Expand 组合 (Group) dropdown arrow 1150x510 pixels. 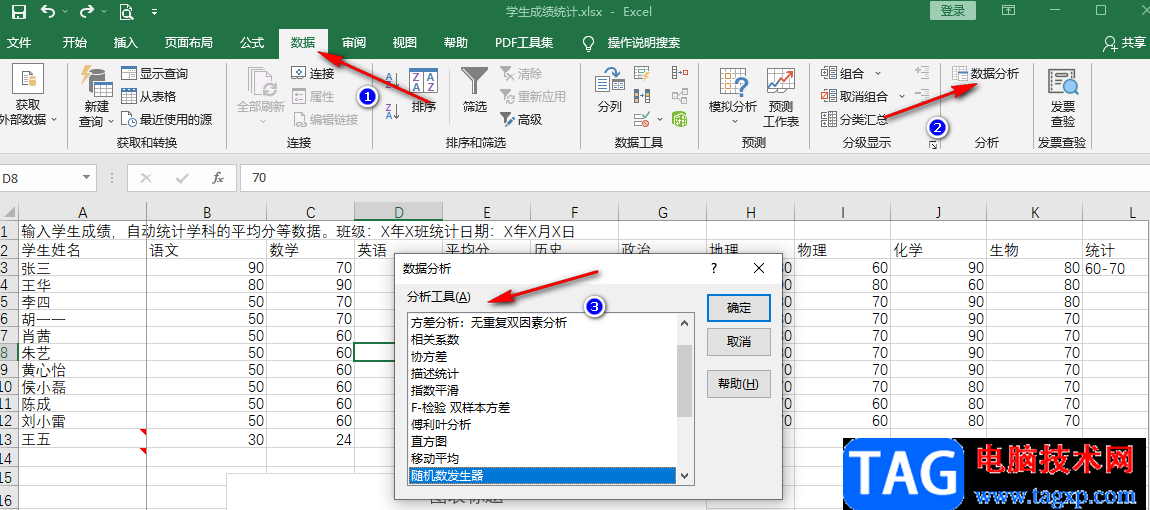(878, 73)
